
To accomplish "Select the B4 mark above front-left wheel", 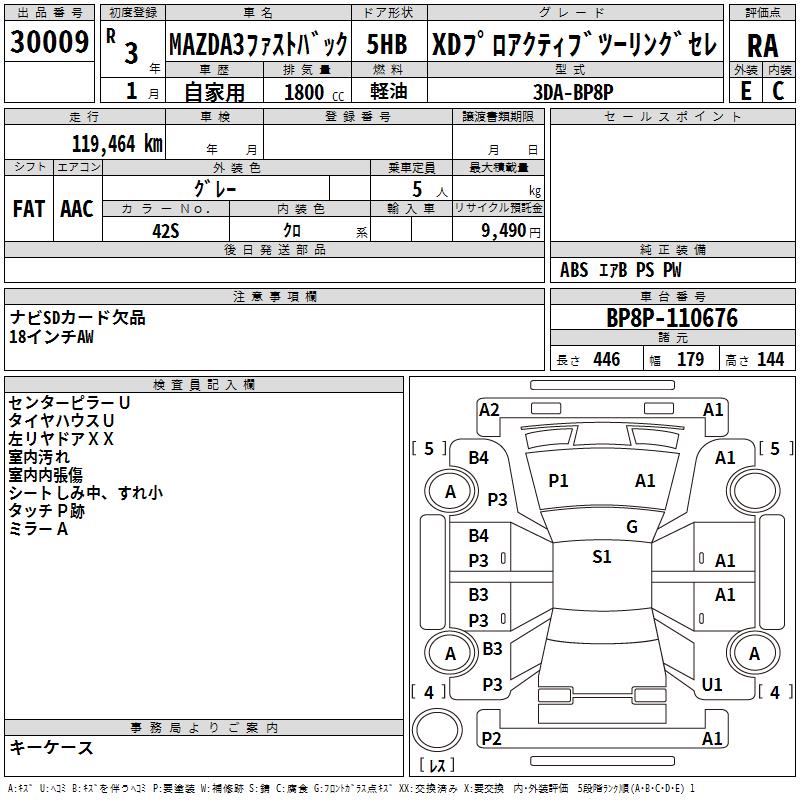I will (478, 458).
